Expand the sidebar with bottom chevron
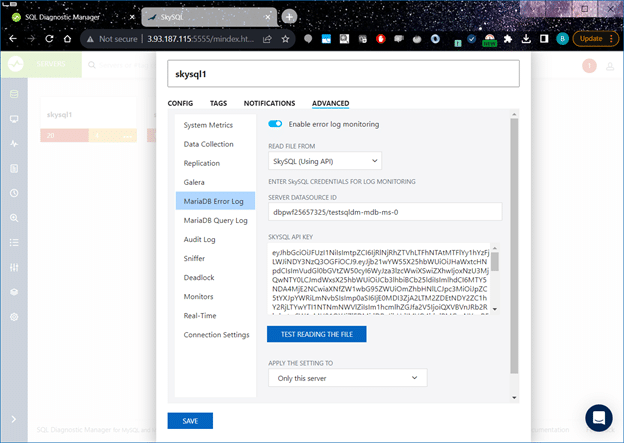This screenshot has height=443, width=624. (14, 419)
